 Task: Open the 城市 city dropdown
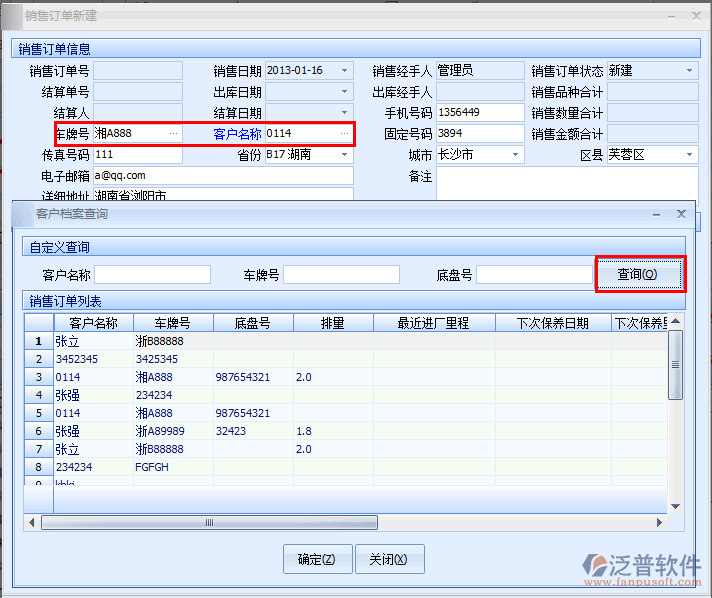(x=516, y=155)
